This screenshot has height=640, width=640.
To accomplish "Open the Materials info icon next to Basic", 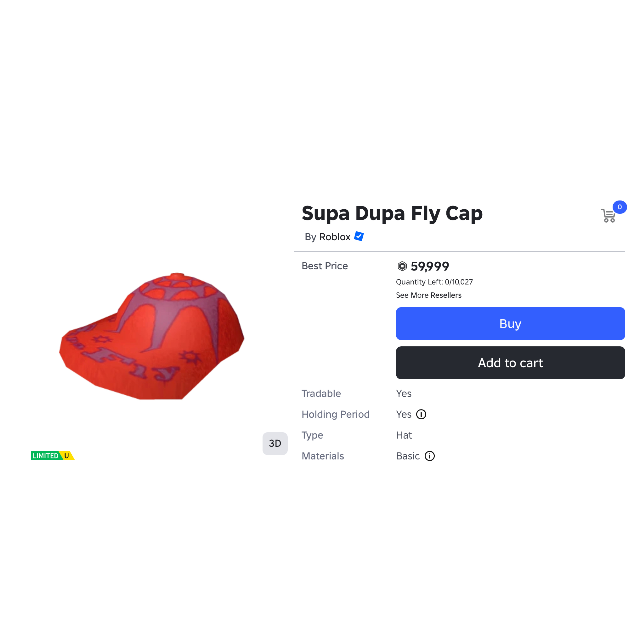I will (x=430, y=456).
